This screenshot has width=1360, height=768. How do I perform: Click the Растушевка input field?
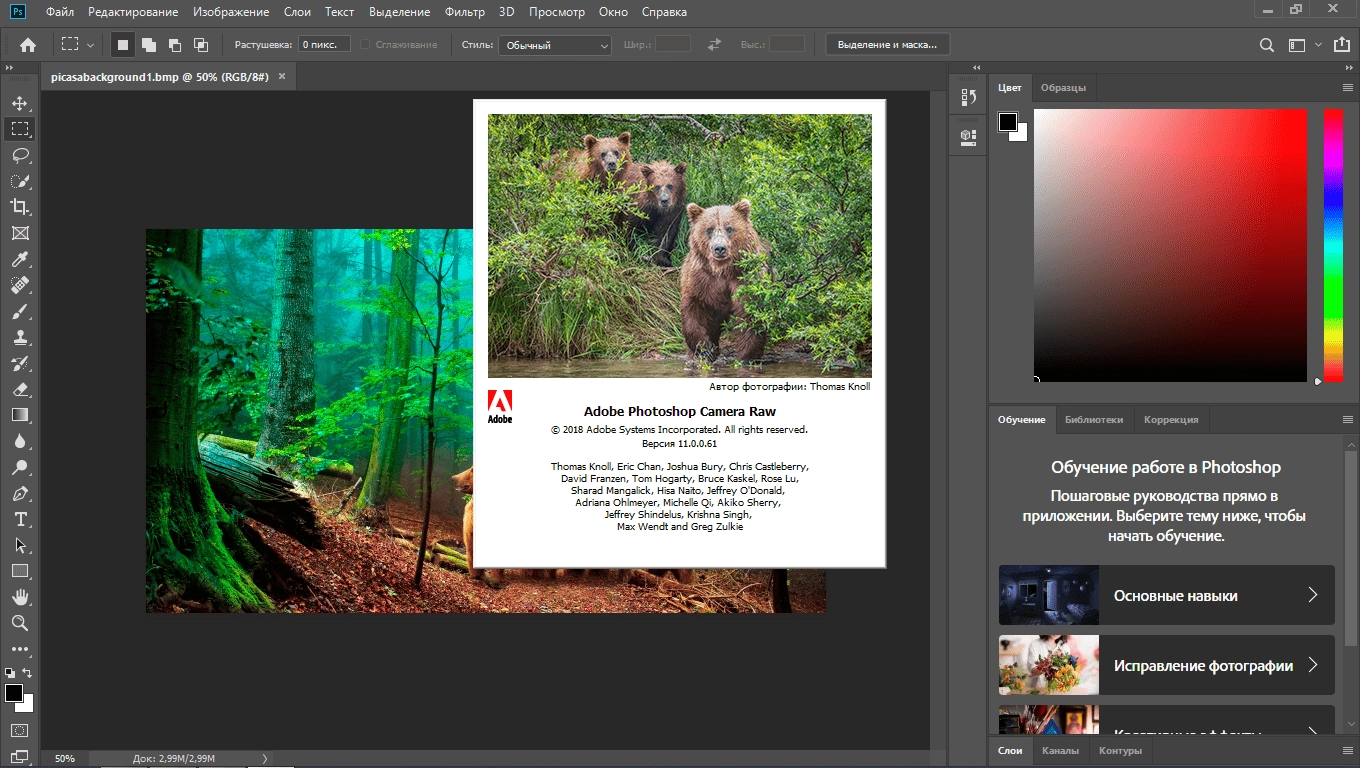[325, 45]
